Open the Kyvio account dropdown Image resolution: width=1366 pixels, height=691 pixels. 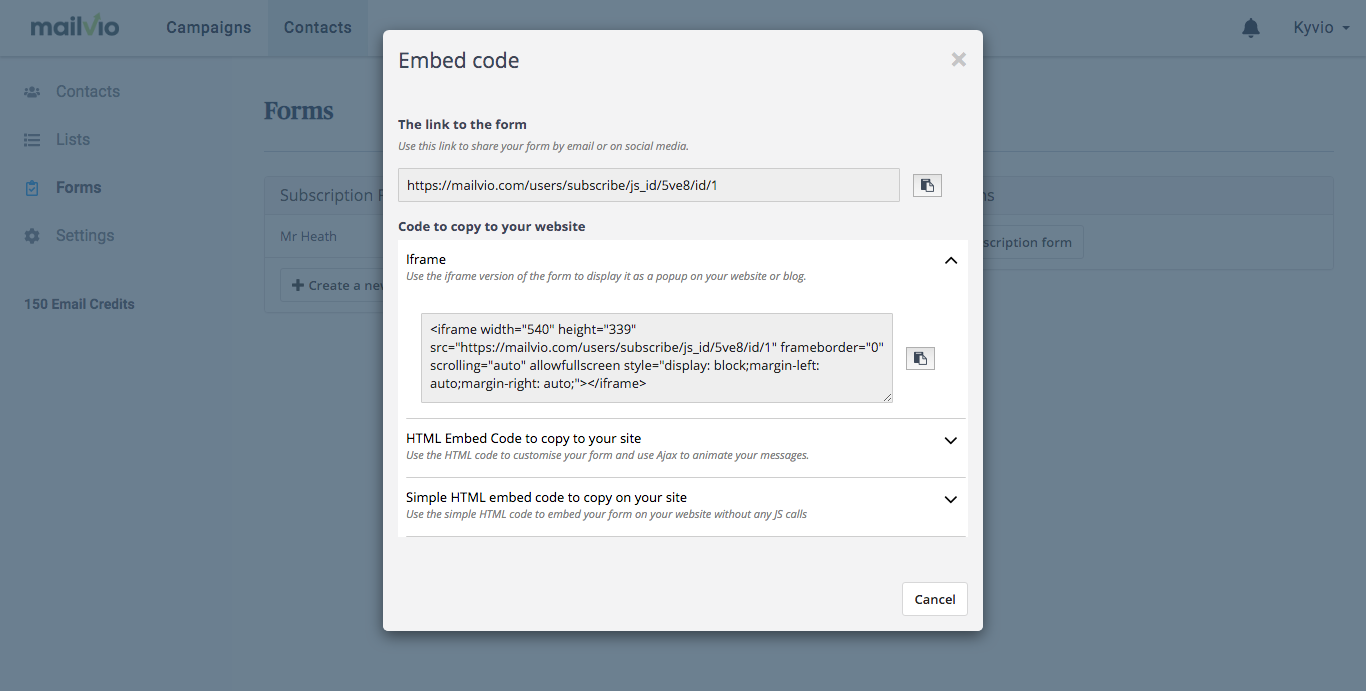pos(1321,28)
